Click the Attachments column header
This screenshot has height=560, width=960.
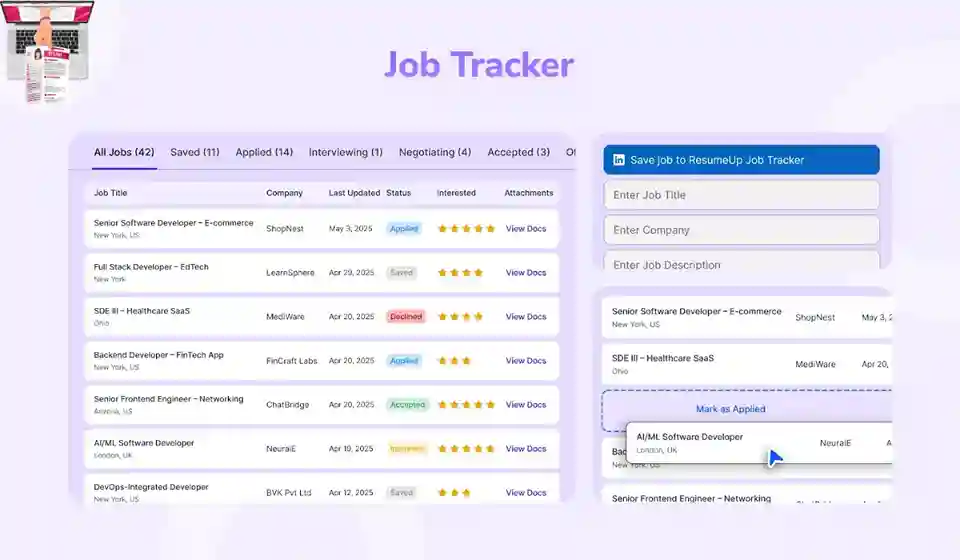coord(528,193)
